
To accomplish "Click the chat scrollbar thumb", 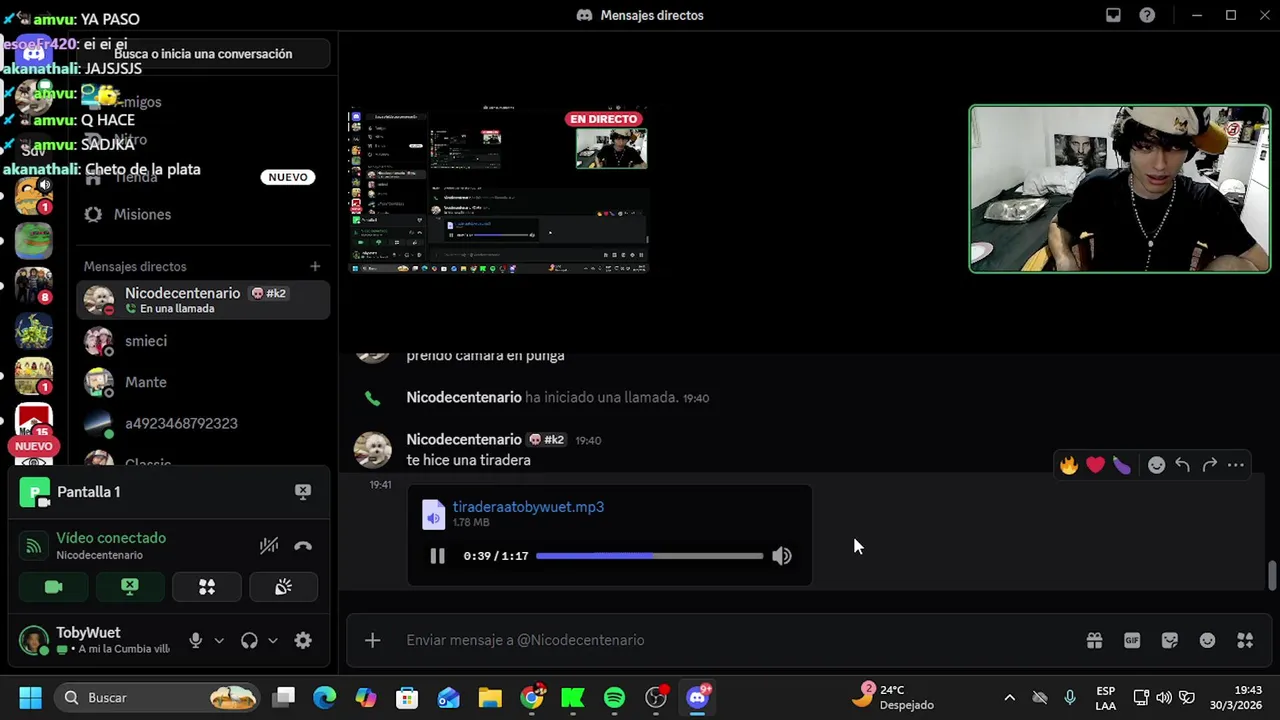I will [1272, 576].
